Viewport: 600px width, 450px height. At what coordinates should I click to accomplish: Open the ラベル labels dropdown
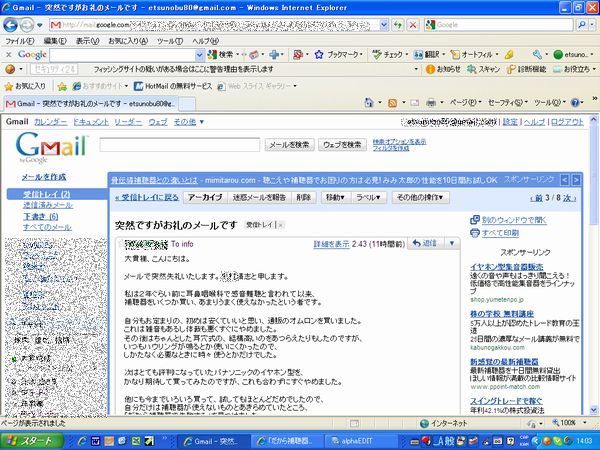(368, 197)
